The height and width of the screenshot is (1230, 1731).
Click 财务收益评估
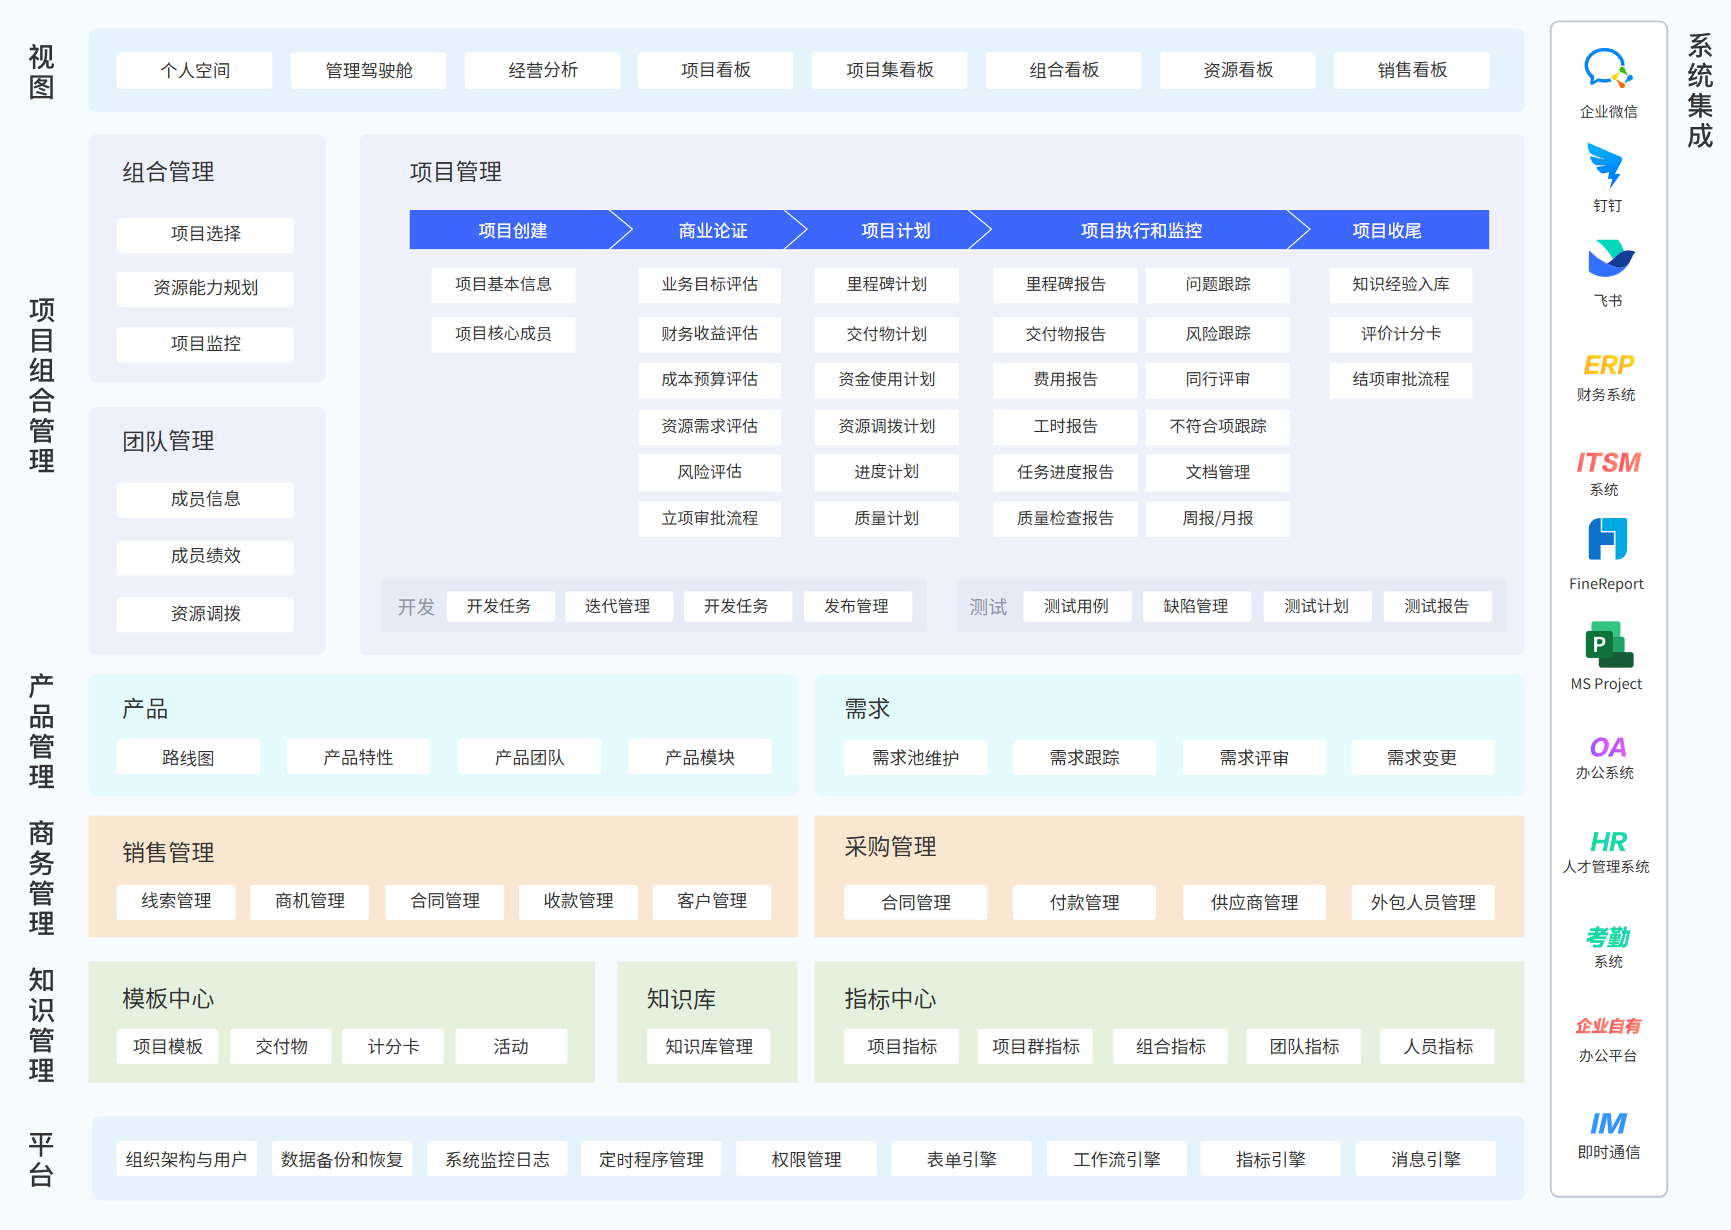click(x=709, y=334)
